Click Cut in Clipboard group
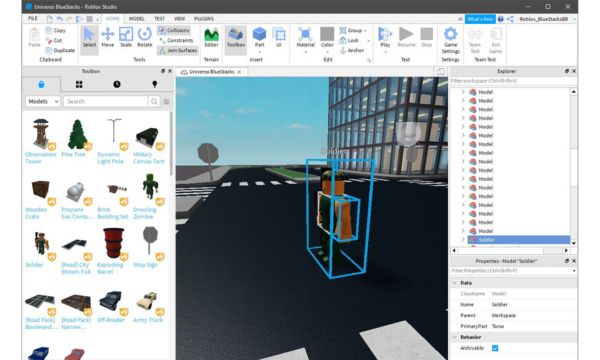 pos(54,40)
